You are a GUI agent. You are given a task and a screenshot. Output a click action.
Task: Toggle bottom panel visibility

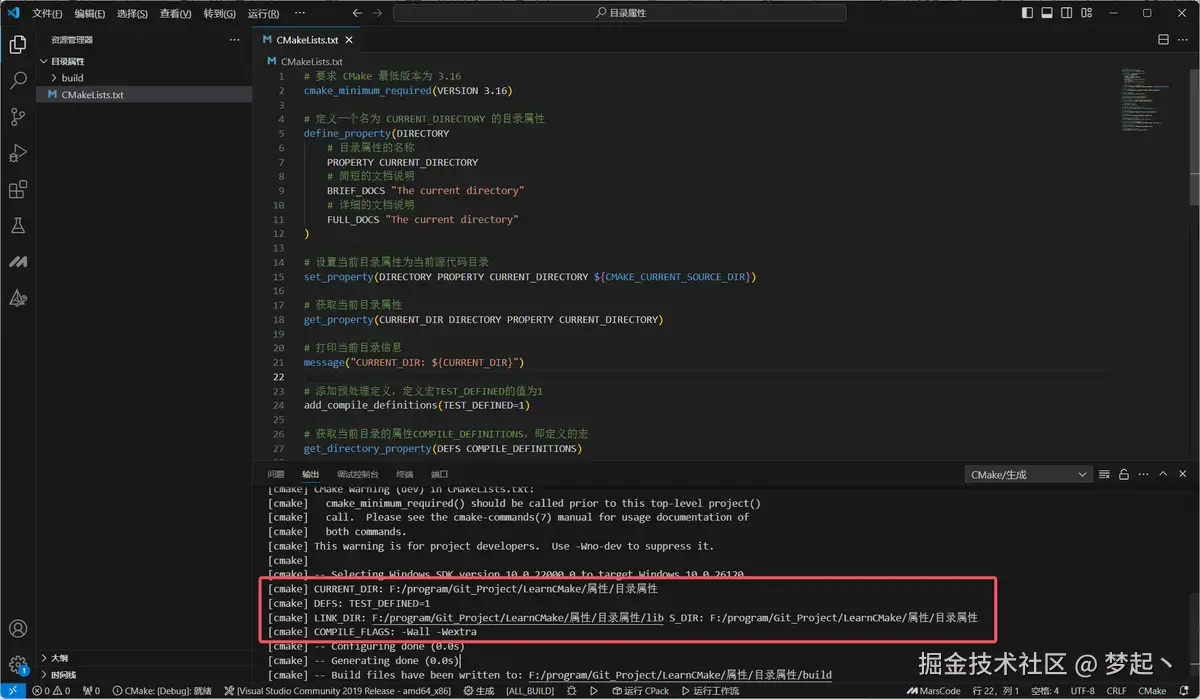(1047, 13)
